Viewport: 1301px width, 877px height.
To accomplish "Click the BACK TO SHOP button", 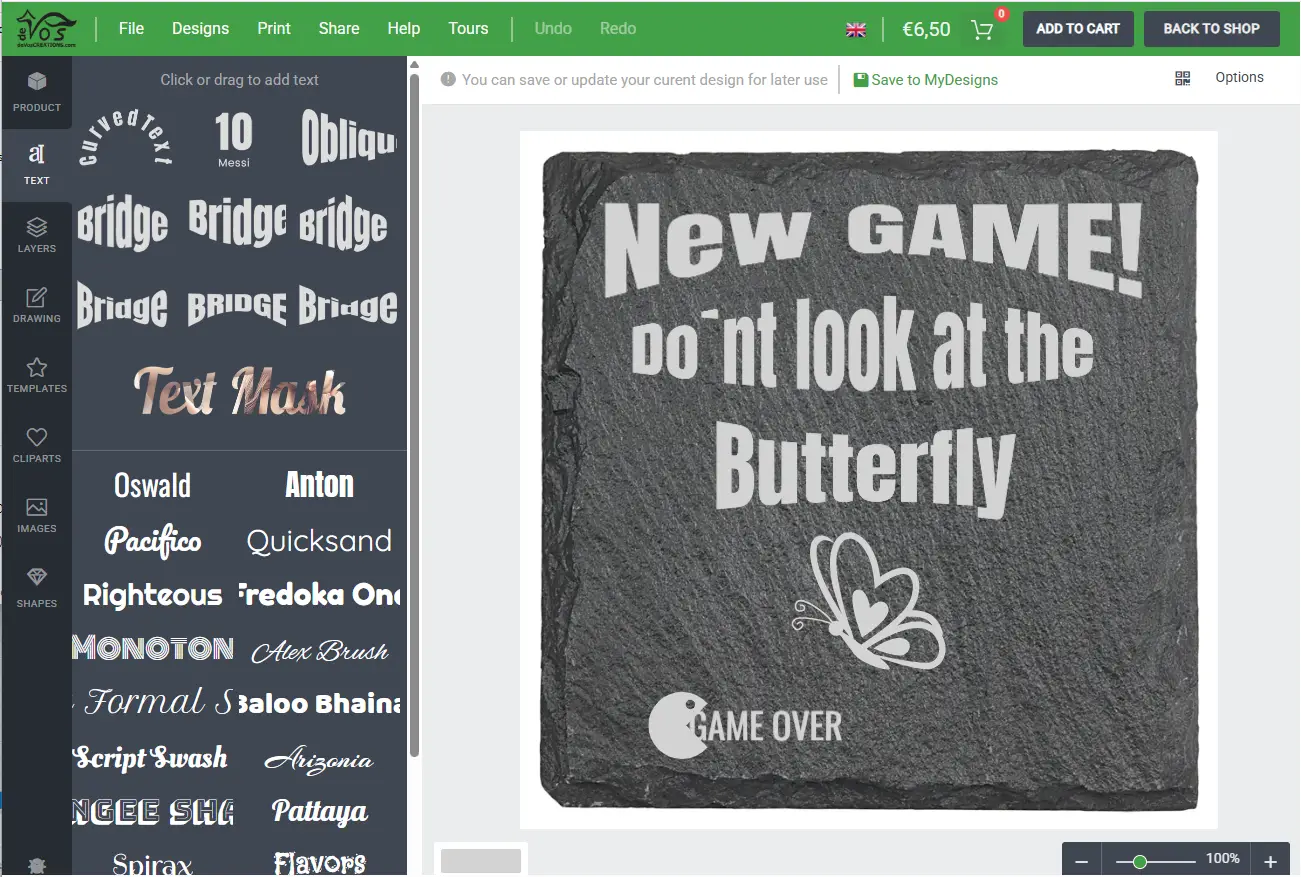I will pyautogui.click(x=1212, y=29).
